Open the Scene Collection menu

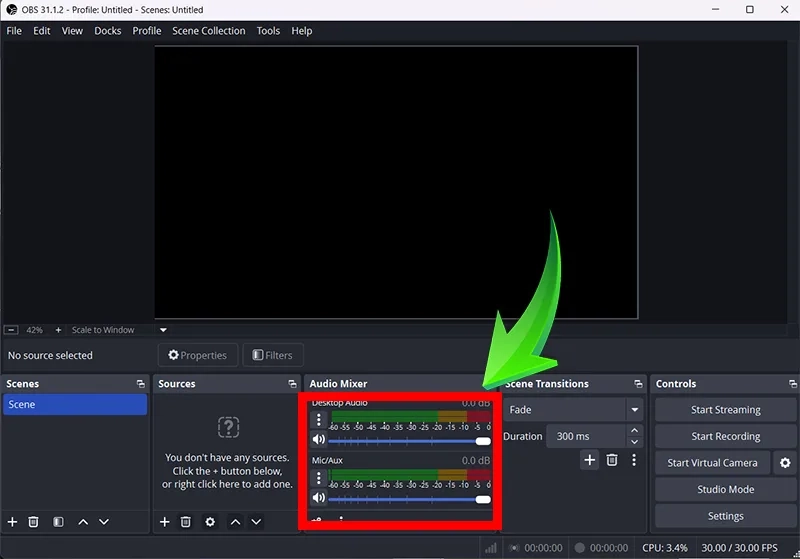[x=208, y=31]
